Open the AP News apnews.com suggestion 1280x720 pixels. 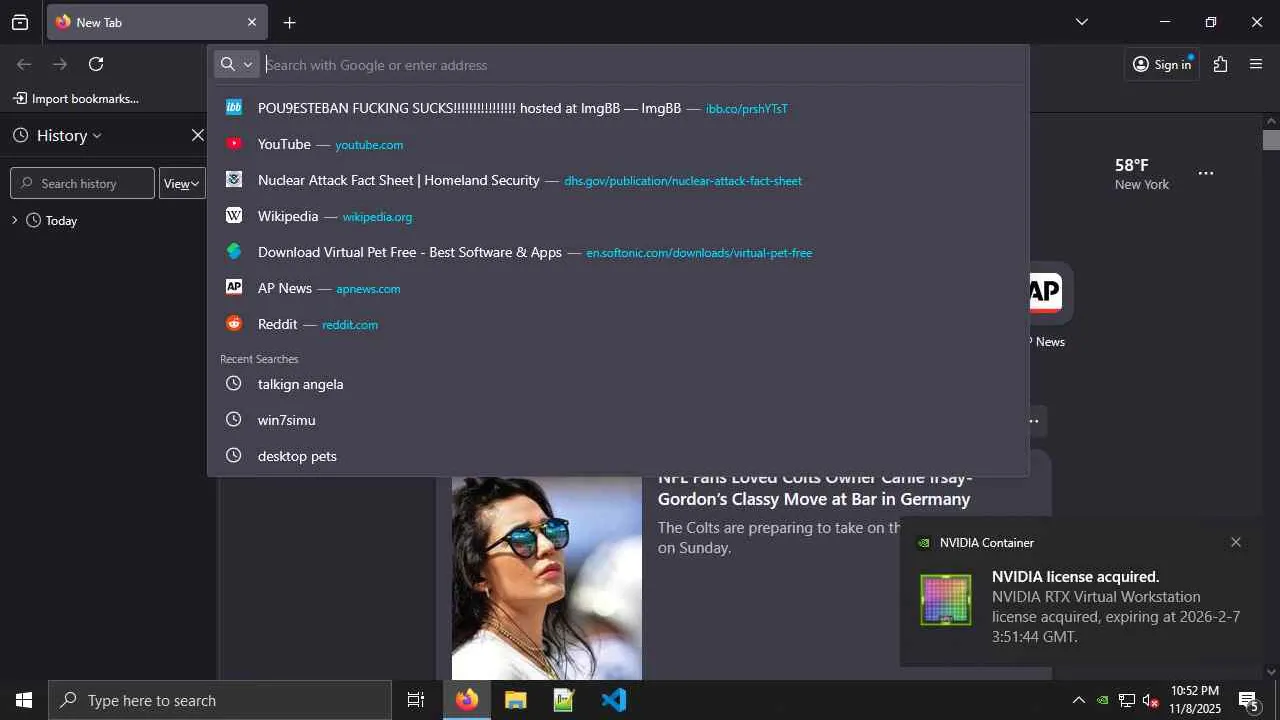click(618, 288)
